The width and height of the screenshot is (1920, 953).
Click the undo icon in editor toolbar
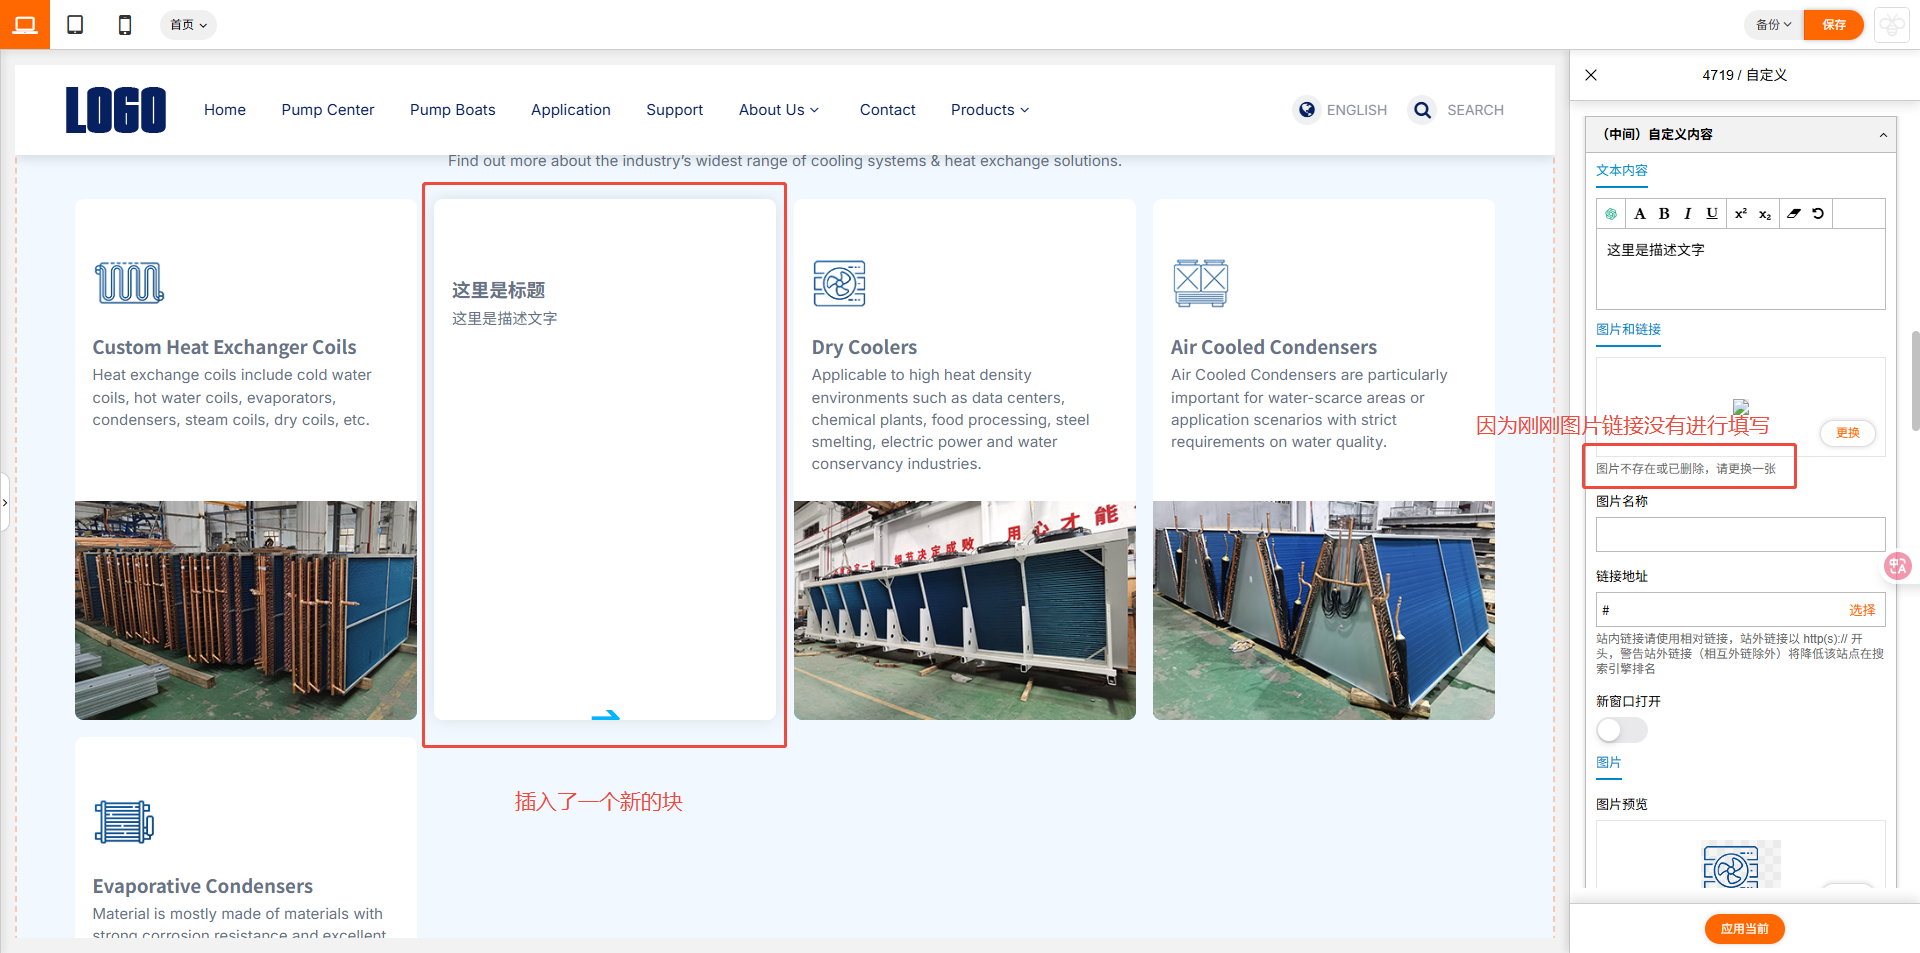[x=1818, y=214]
